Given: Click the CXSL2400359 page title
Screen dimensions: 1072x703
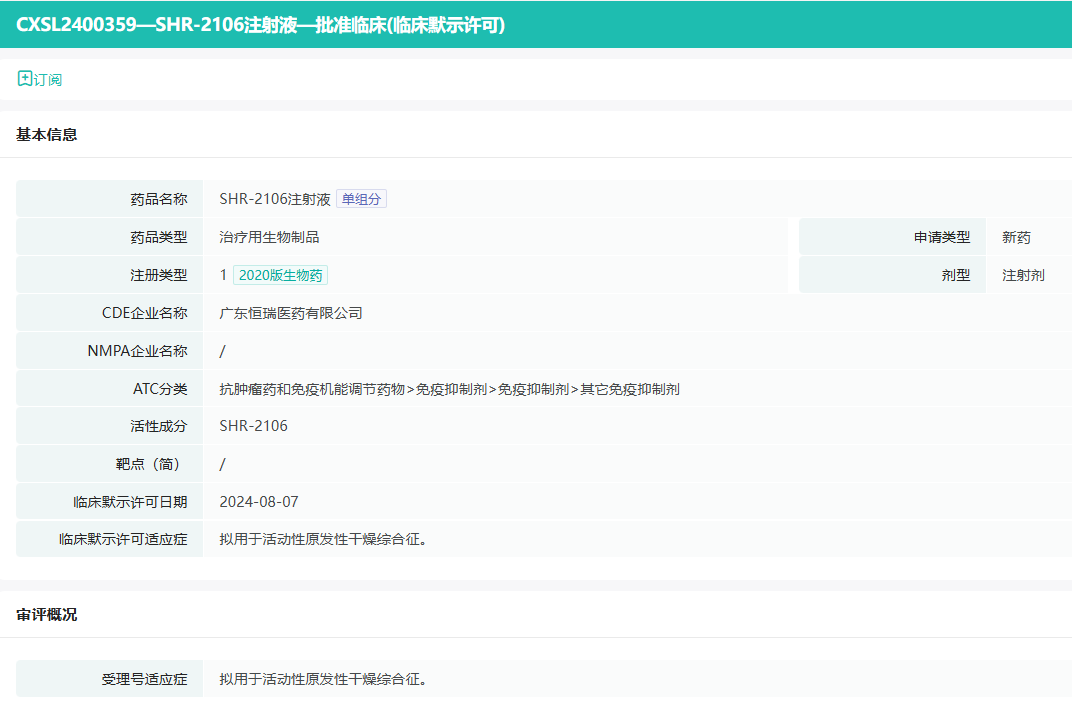Looking at the screenshot, I should pos(261,25).
